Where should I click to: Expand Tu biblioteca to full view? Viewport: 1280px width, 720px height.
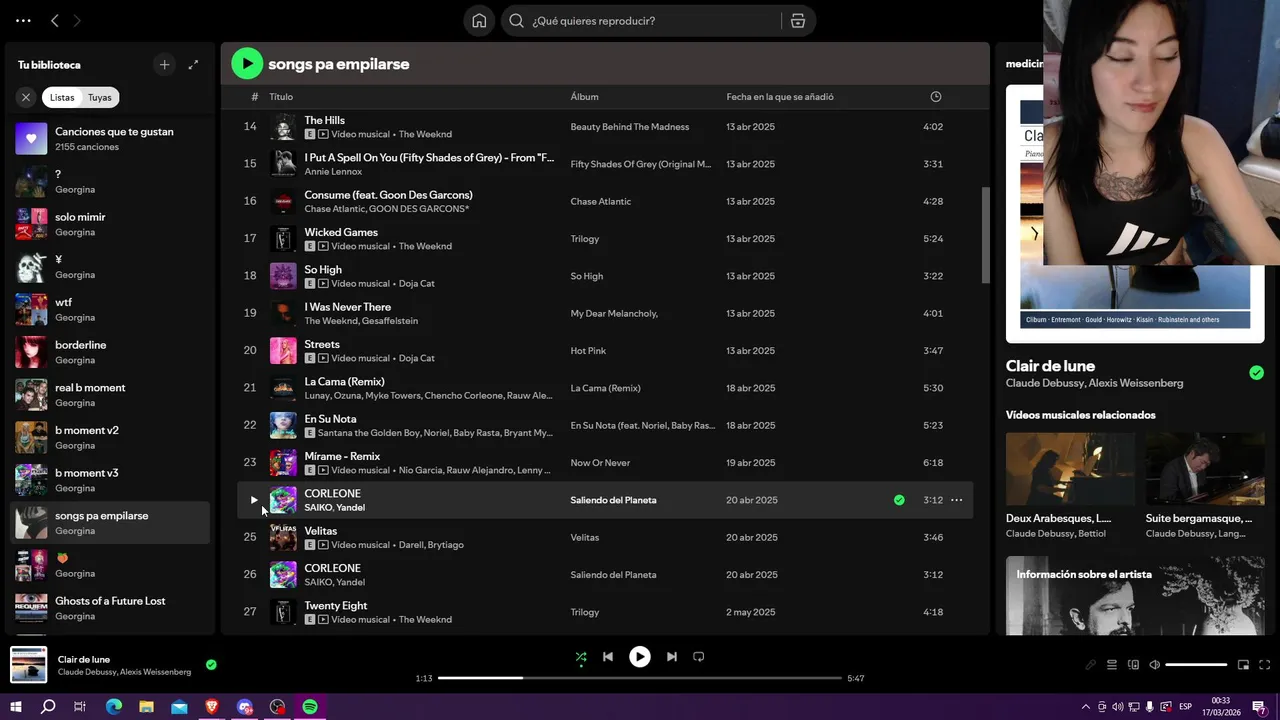pyautogui.click(x=193, y=65)
